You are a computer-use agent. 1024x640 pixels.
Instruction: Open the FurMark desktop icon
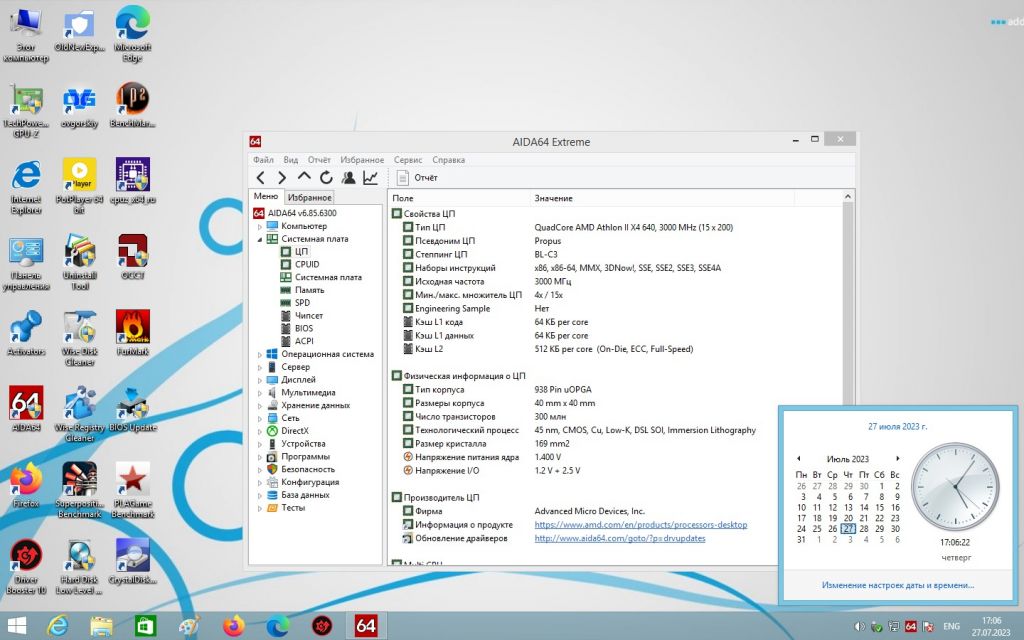pyautogui.click(x=133, y=334)
